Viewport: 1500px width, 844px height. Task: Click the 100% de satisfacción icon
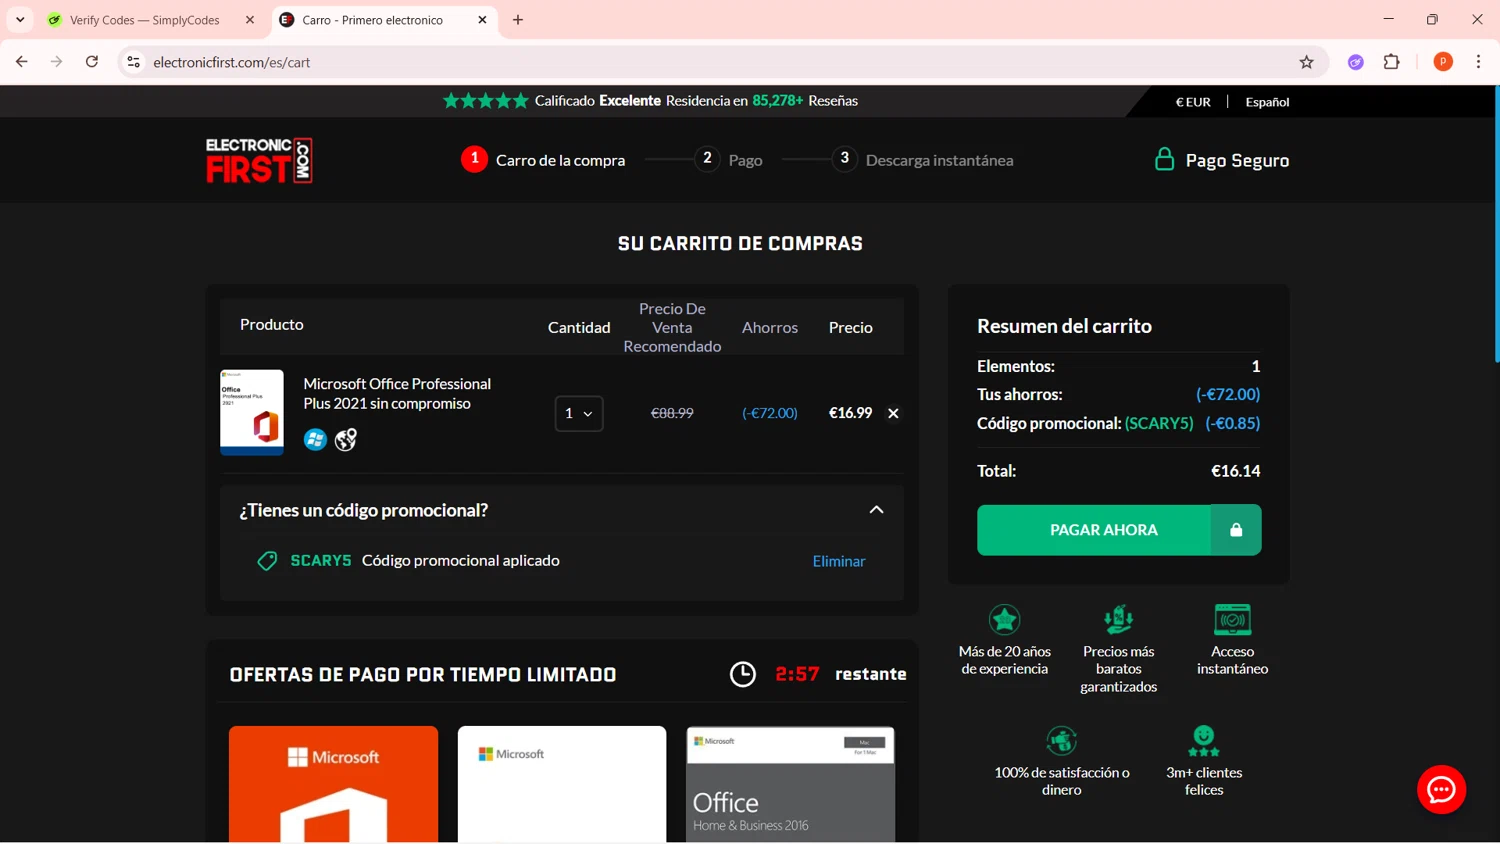(x=1061, y=741)
